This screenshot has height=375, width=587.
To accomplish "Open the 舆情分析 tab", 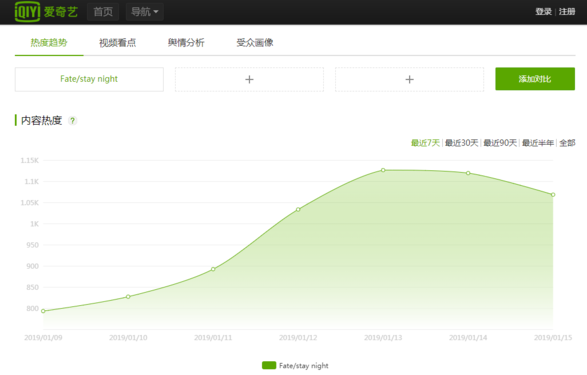I will [186, 43].
